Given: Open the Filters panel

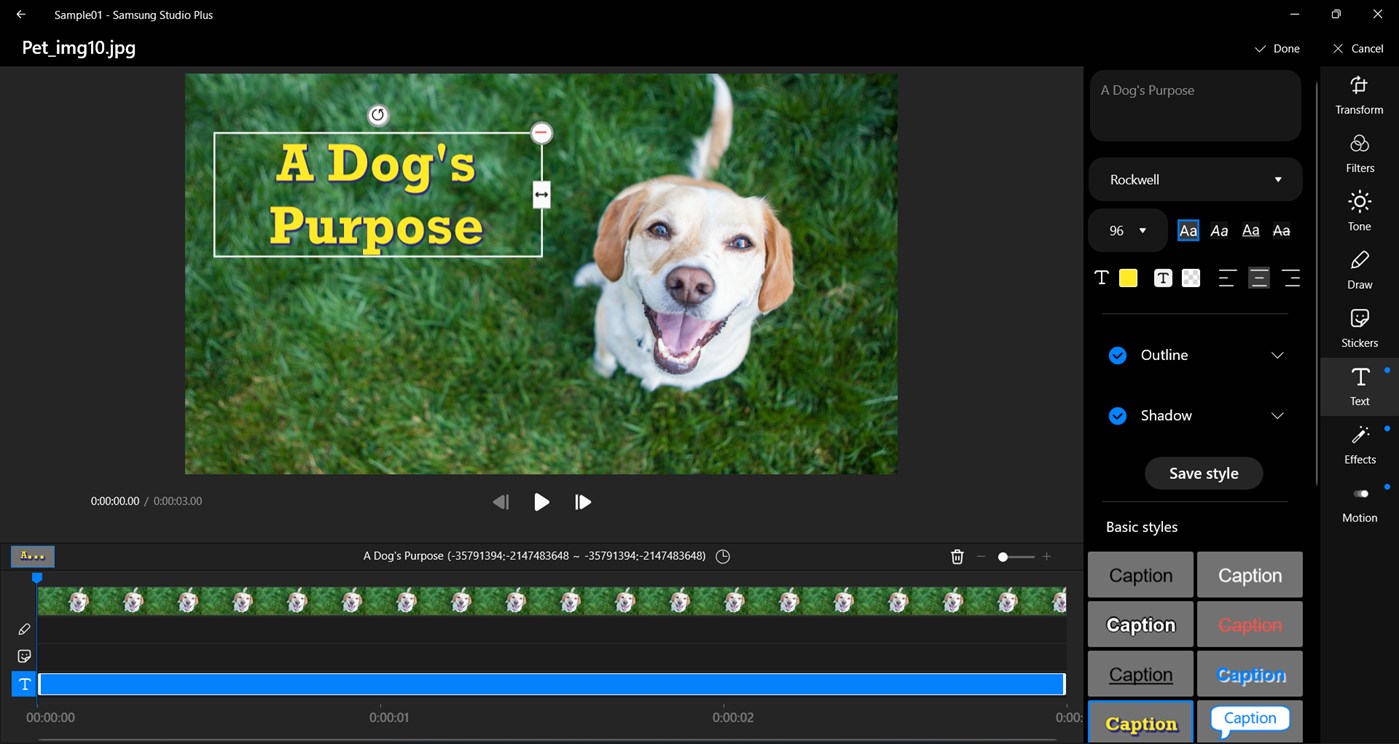Looking at the screenshot, I should (x=1359, y=154).
